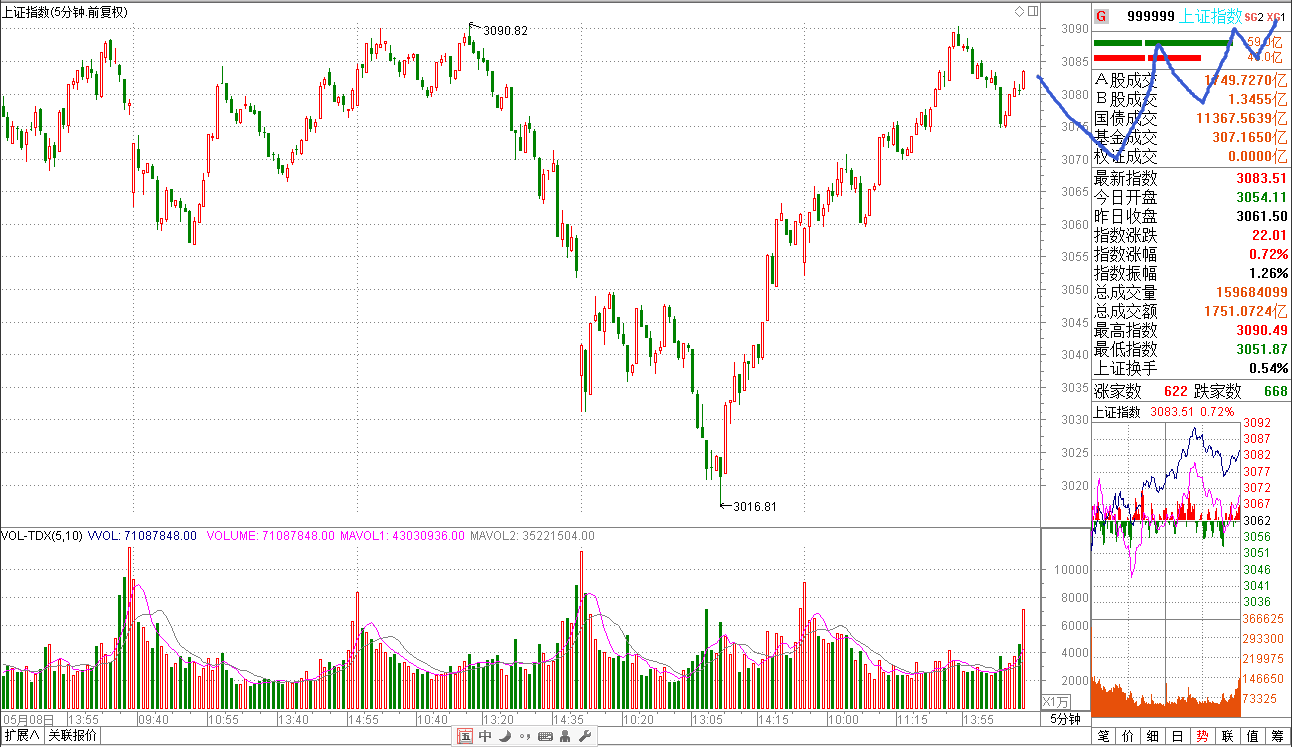
Task: Toggle the IME 中 Chinese/English mode
Action: (485, 737)
